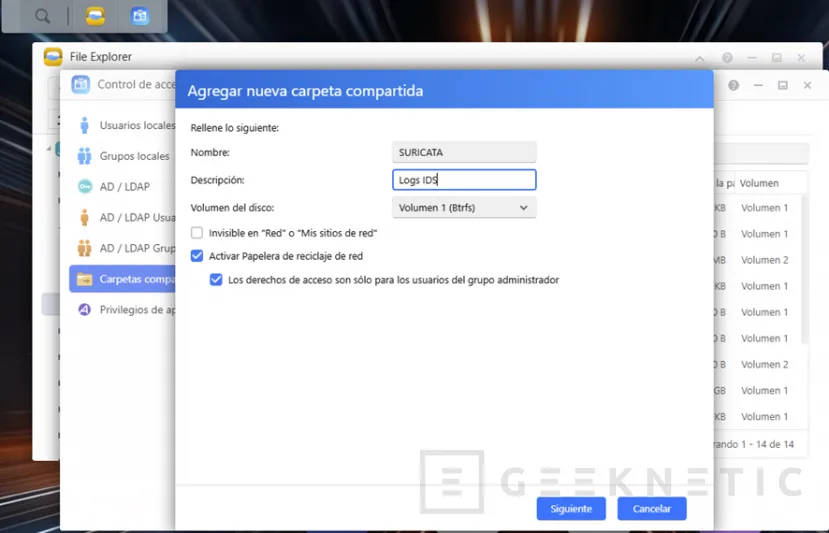
Task: Open Access Control from the taskbar icon
Action: tap(140, 16)
